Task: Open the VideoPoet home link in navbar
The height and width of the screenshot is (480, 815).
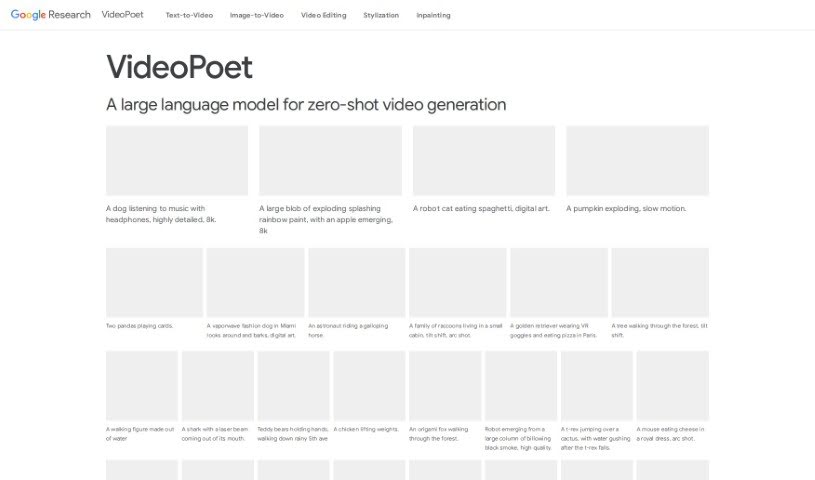Action: (123, 15)
